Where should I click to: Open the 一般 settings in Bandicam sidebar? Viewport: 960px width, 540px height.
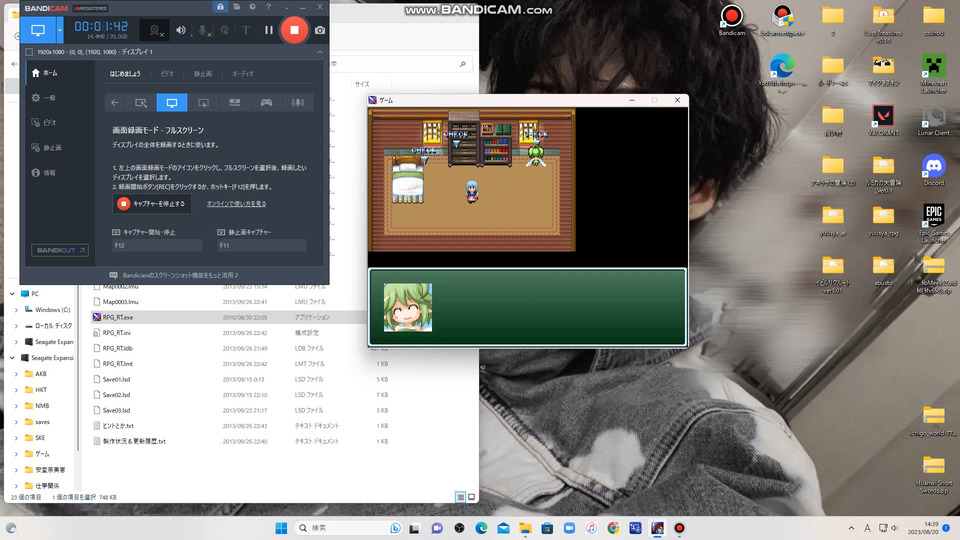tap(44, 98)
